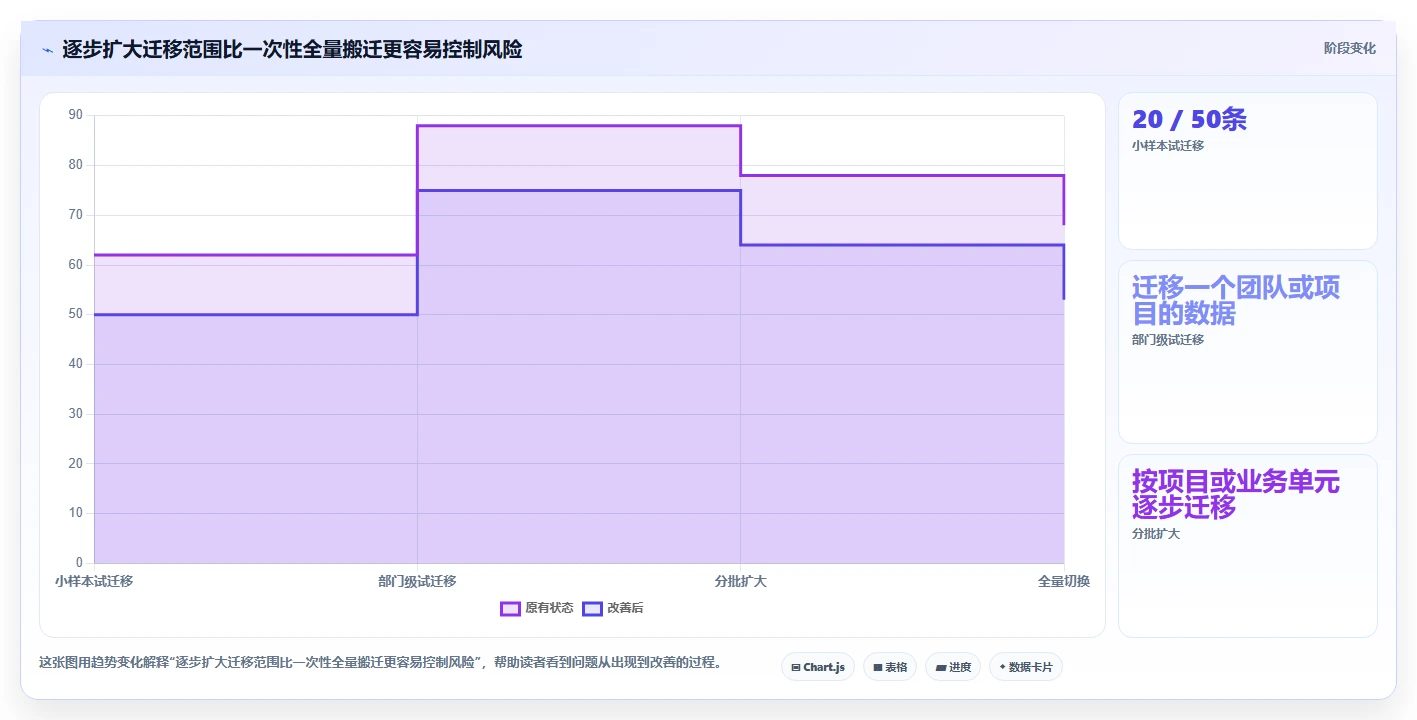Click the 分批扩大 x-axis label
The height and width of the screenshot is (720, 1417).
point(740,581)
